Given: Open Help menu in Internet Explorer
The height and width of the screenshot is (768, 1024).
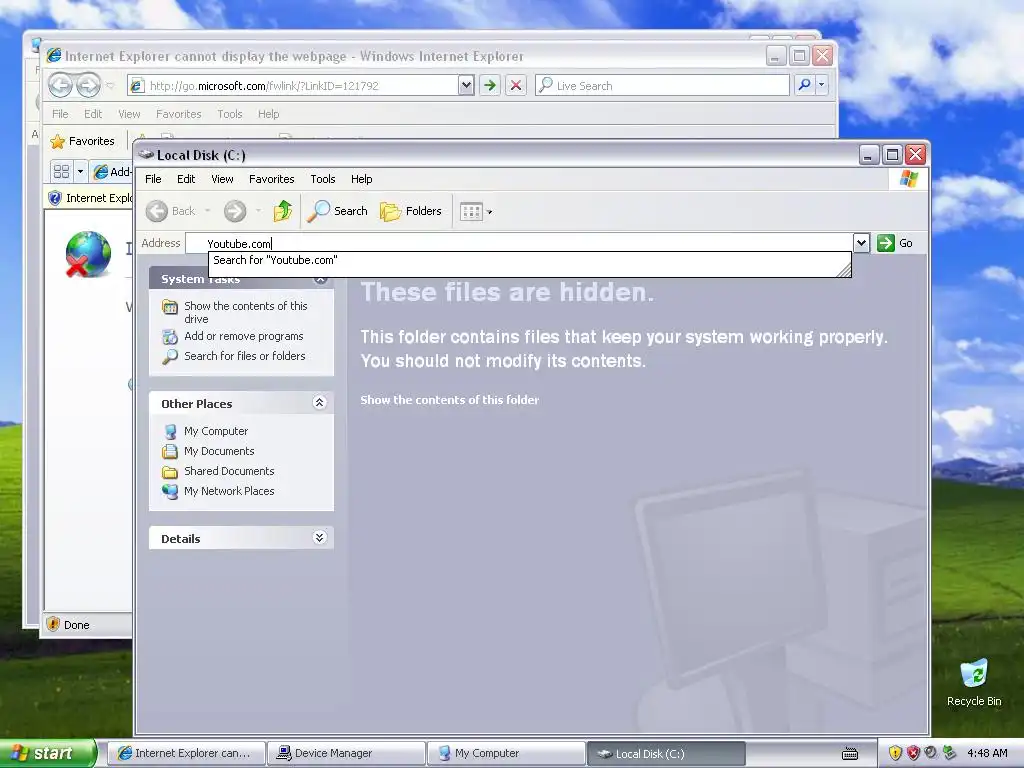Looking at the screenshot, I should (268, 114).
